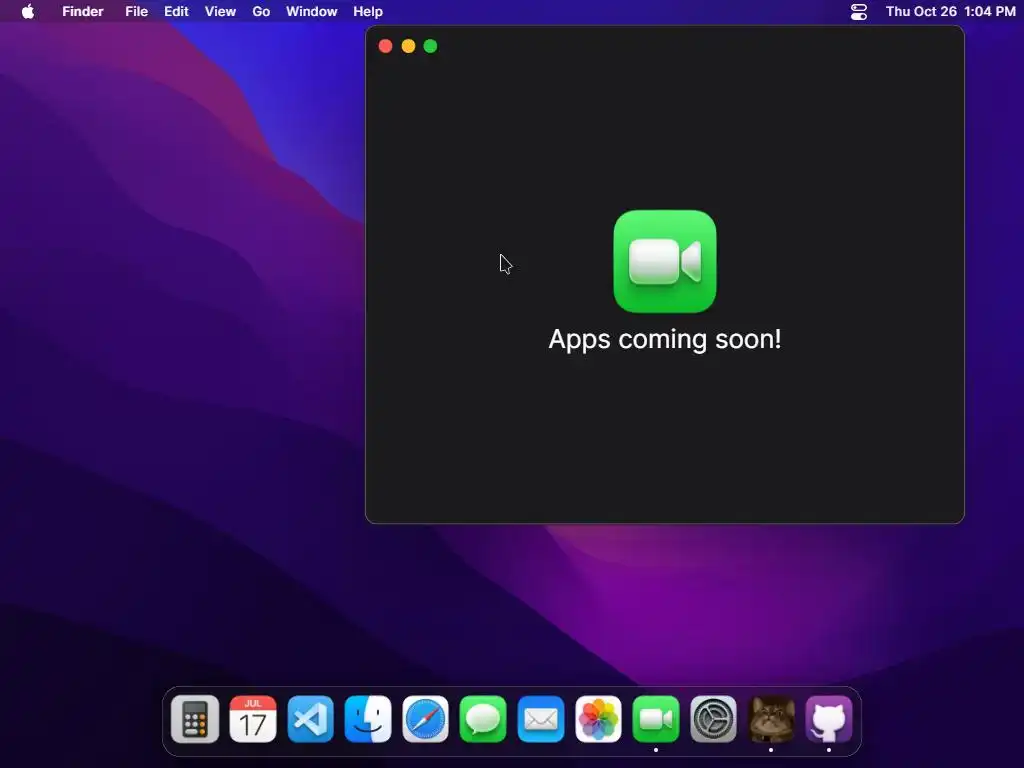Image resolution: width=1024 pixels, height=768 pixels.
Task: Click the "Apps coming soon!" text
Action: click(665, 340)
